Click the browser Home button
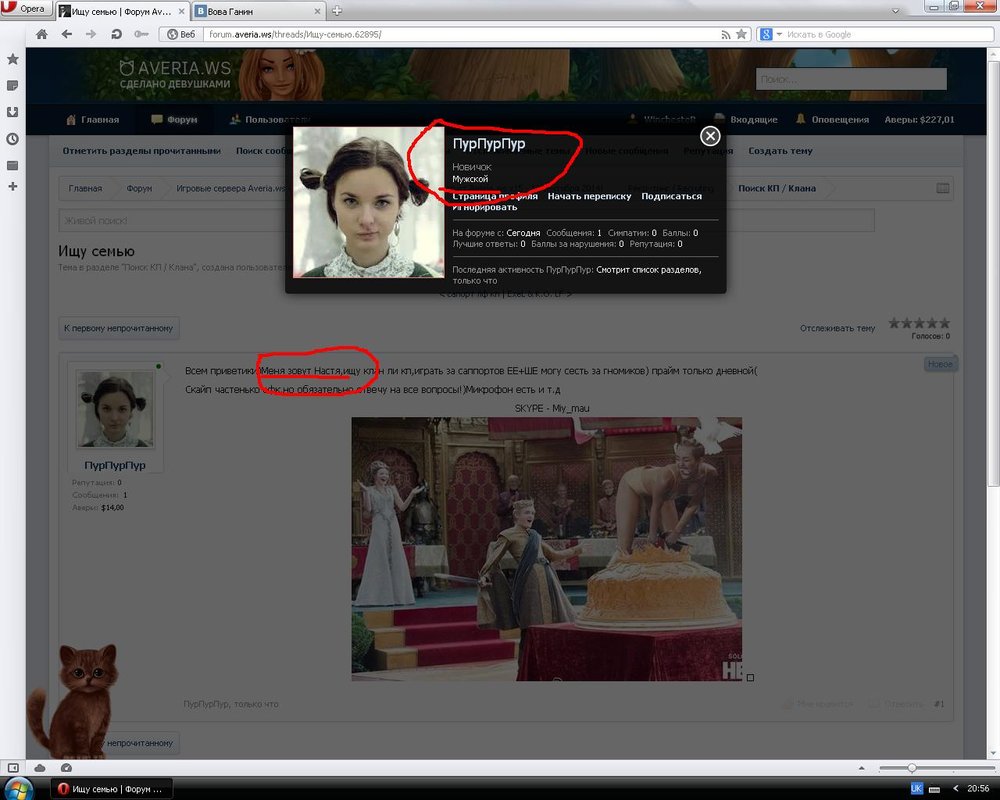The image size is (1000, 800). click(42, 34)
